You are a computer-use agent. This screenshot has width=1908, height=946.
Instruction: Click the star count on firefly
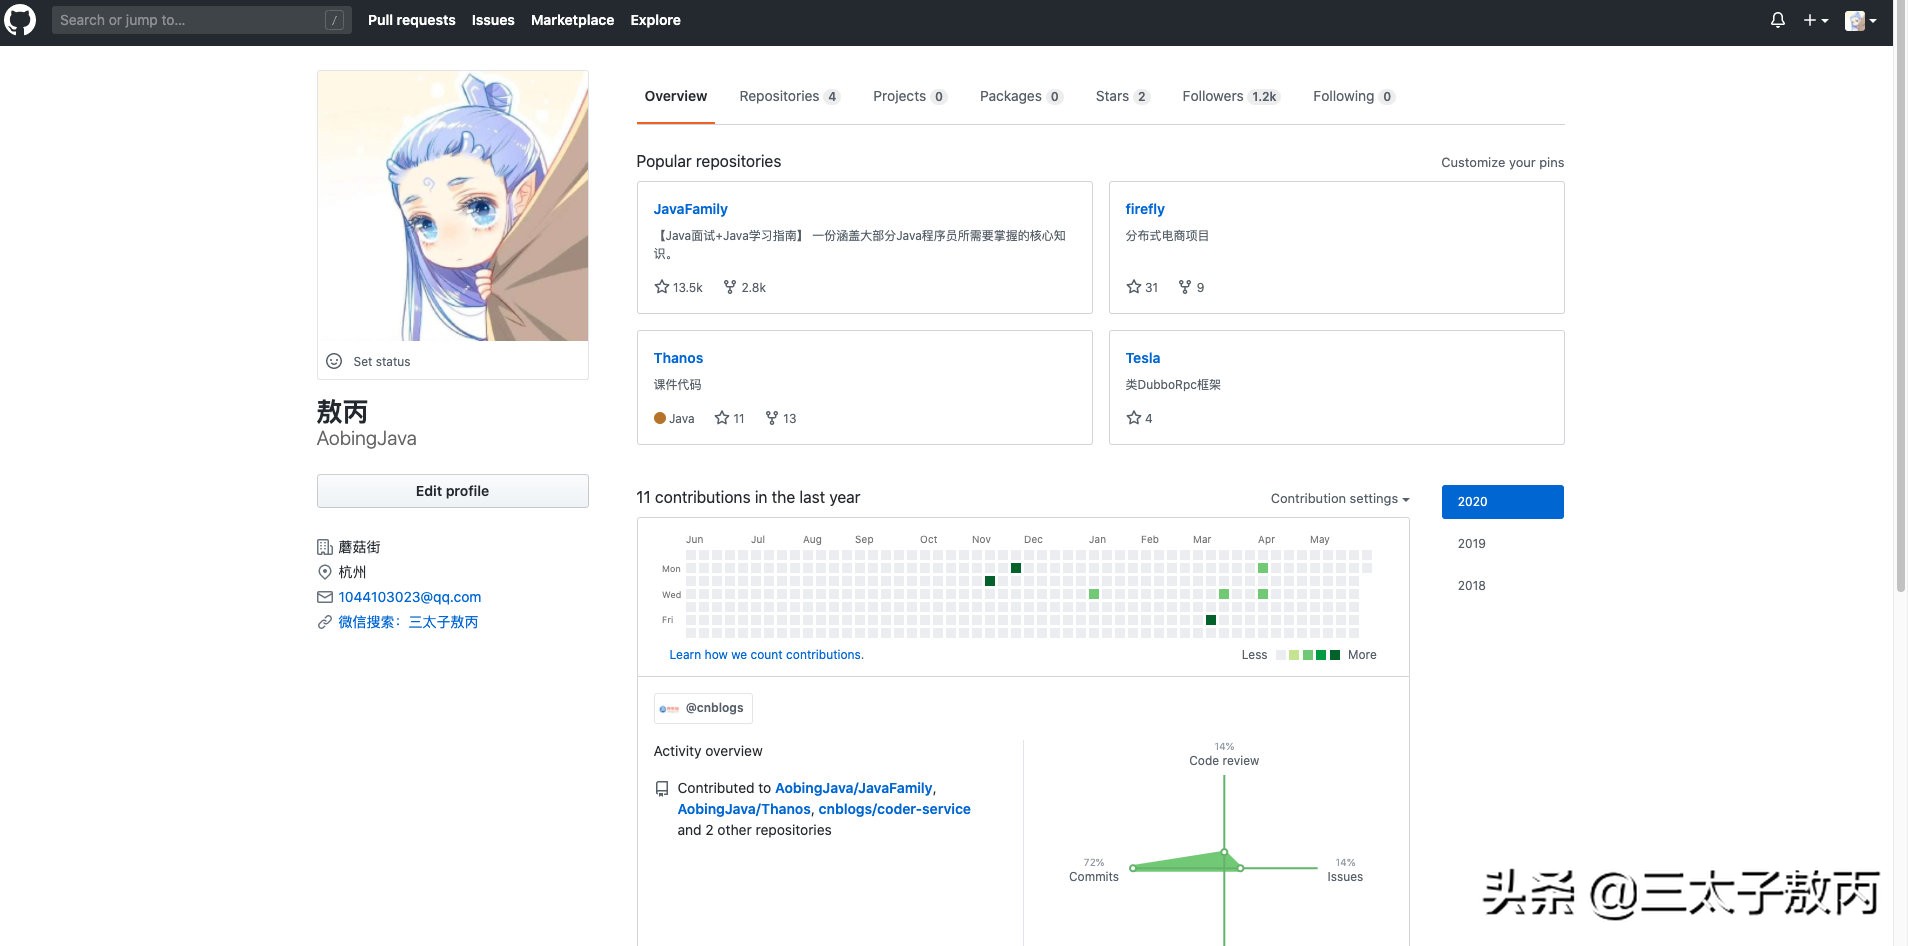click(x=1142, y=287)
